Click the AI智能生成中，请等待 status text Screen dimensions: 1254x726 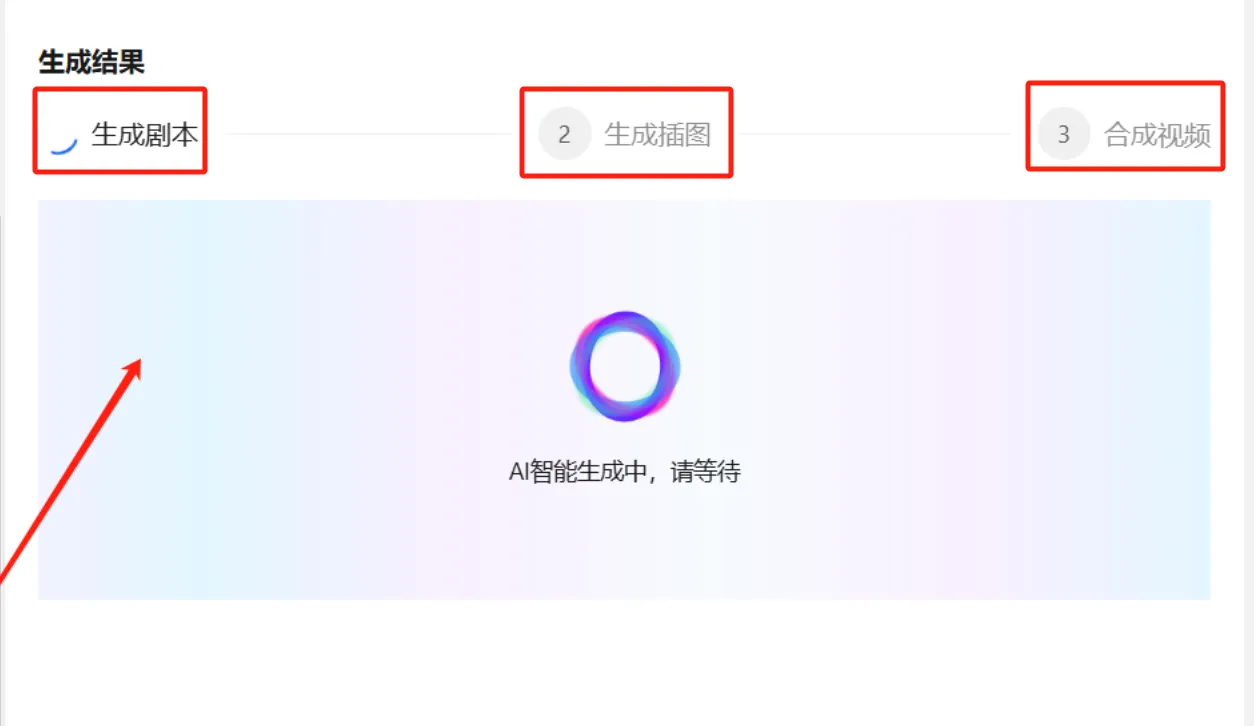(625, 472)
